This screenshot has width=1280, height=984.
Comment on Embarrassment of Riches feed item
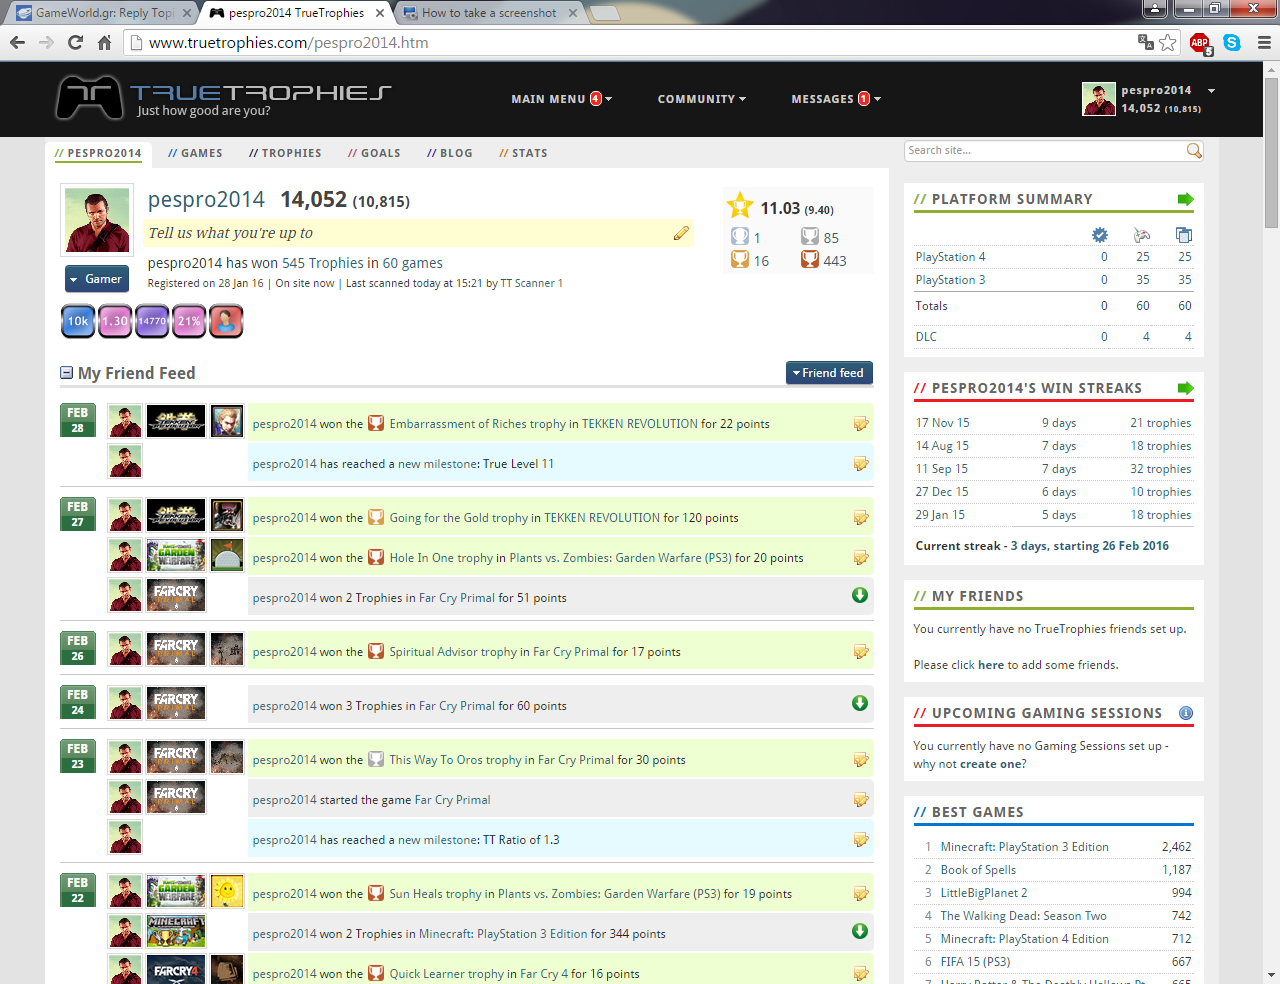click(x=861, y=424)
